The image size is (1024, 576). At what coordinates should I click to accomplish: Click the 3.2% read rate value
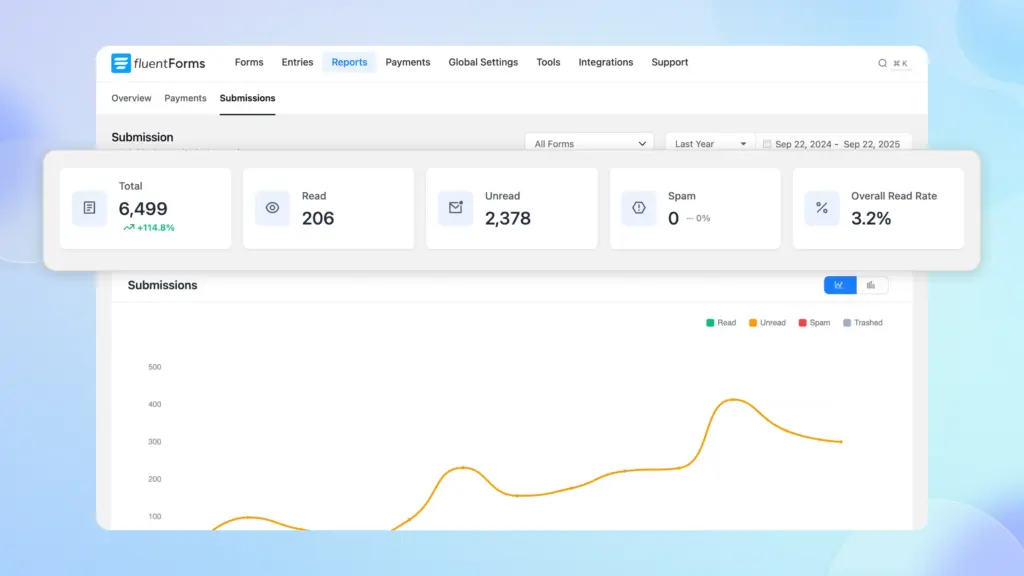871,218
